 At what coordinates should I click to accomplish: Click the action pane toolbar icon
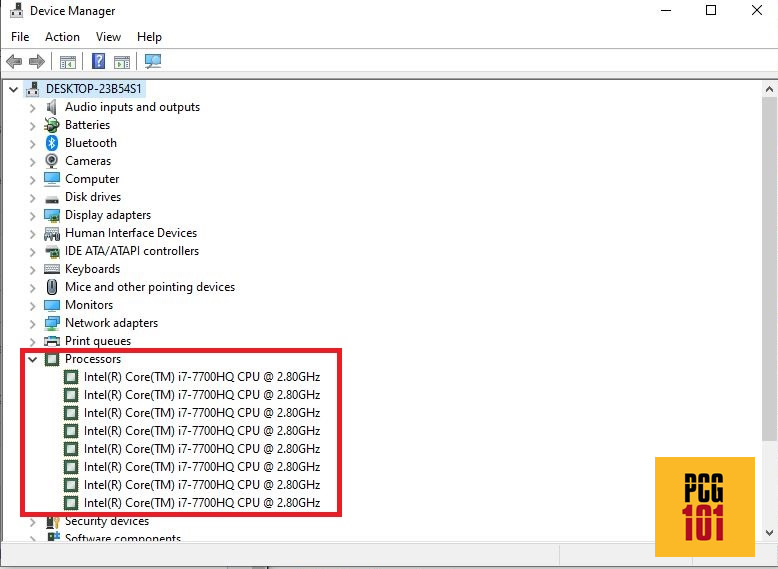pos(122,62)
